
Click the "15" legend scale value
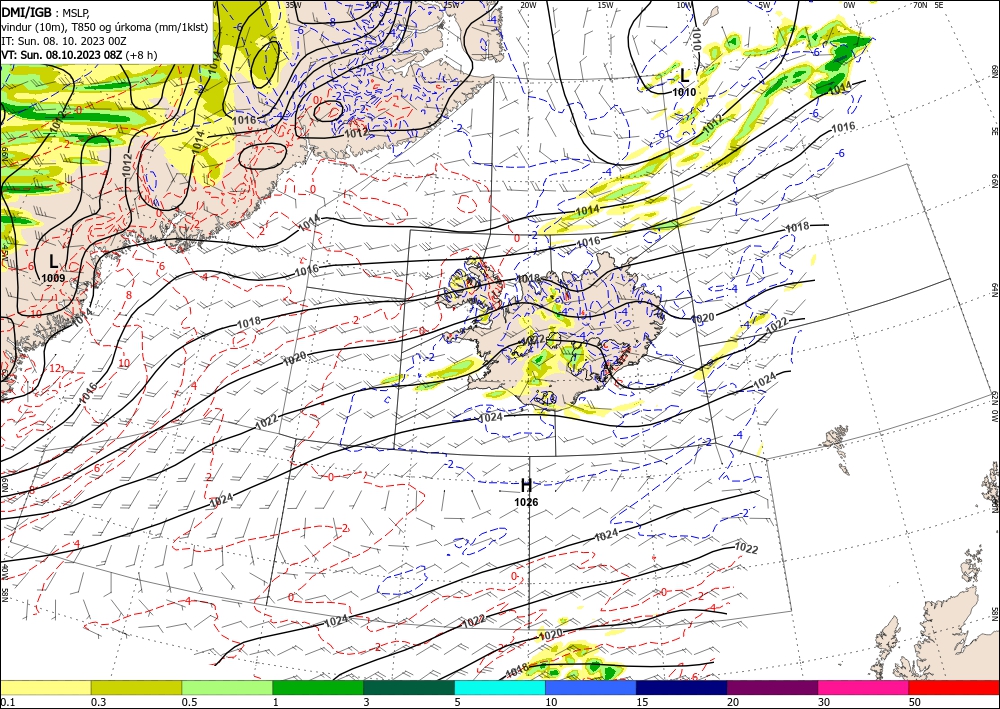click(642, 702)
